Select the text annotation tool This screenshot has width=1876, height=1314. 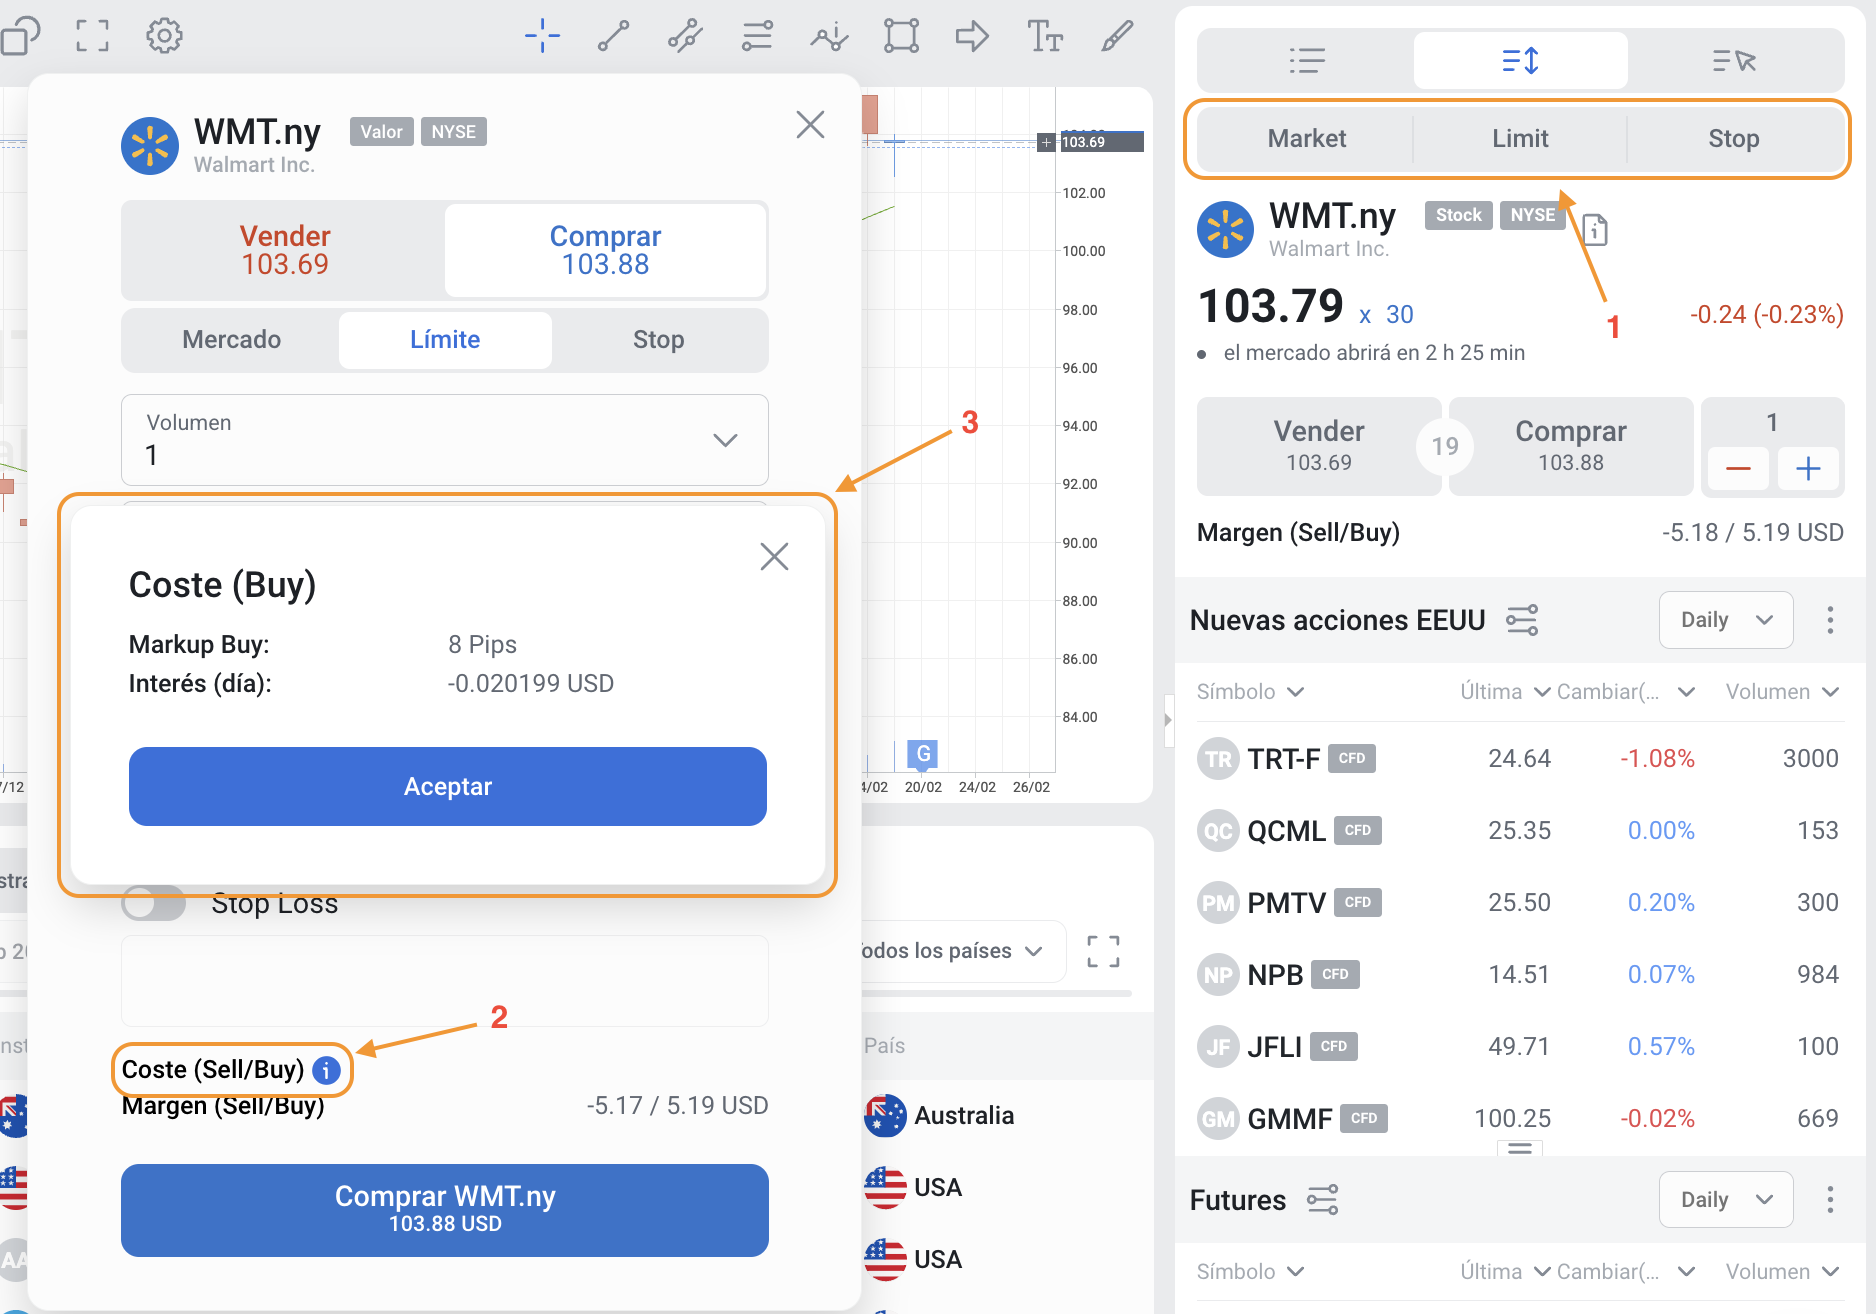click(1045, 36)
